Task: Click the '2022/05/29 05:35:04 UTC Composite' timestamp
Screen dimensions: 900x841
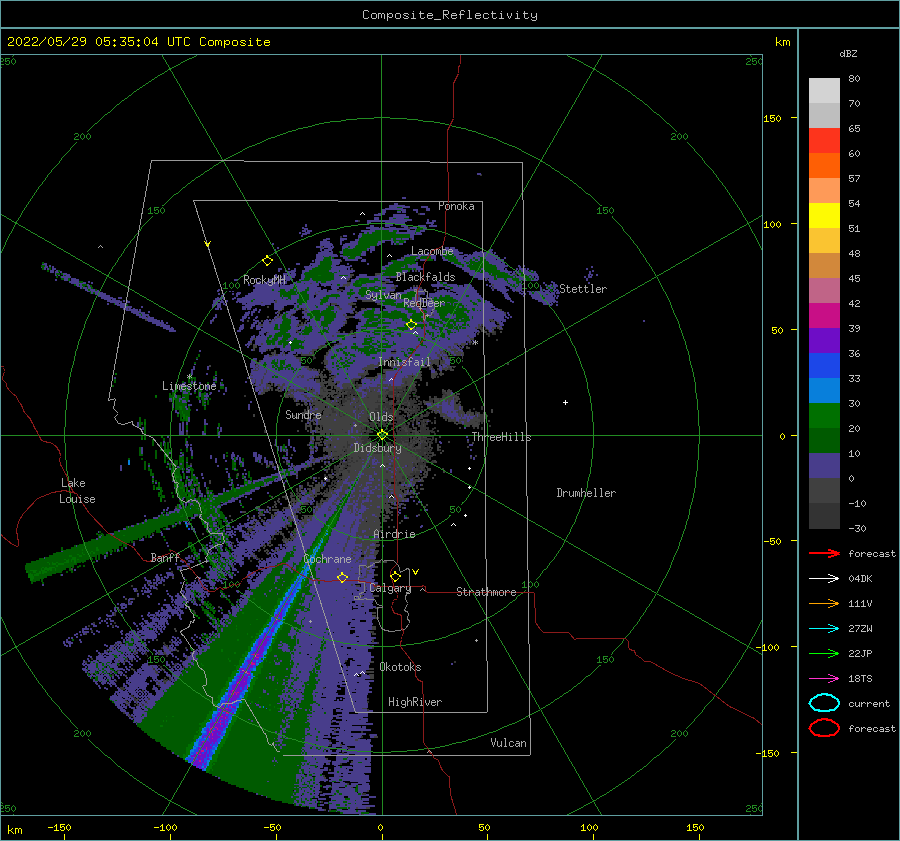Action: (138, 42)
